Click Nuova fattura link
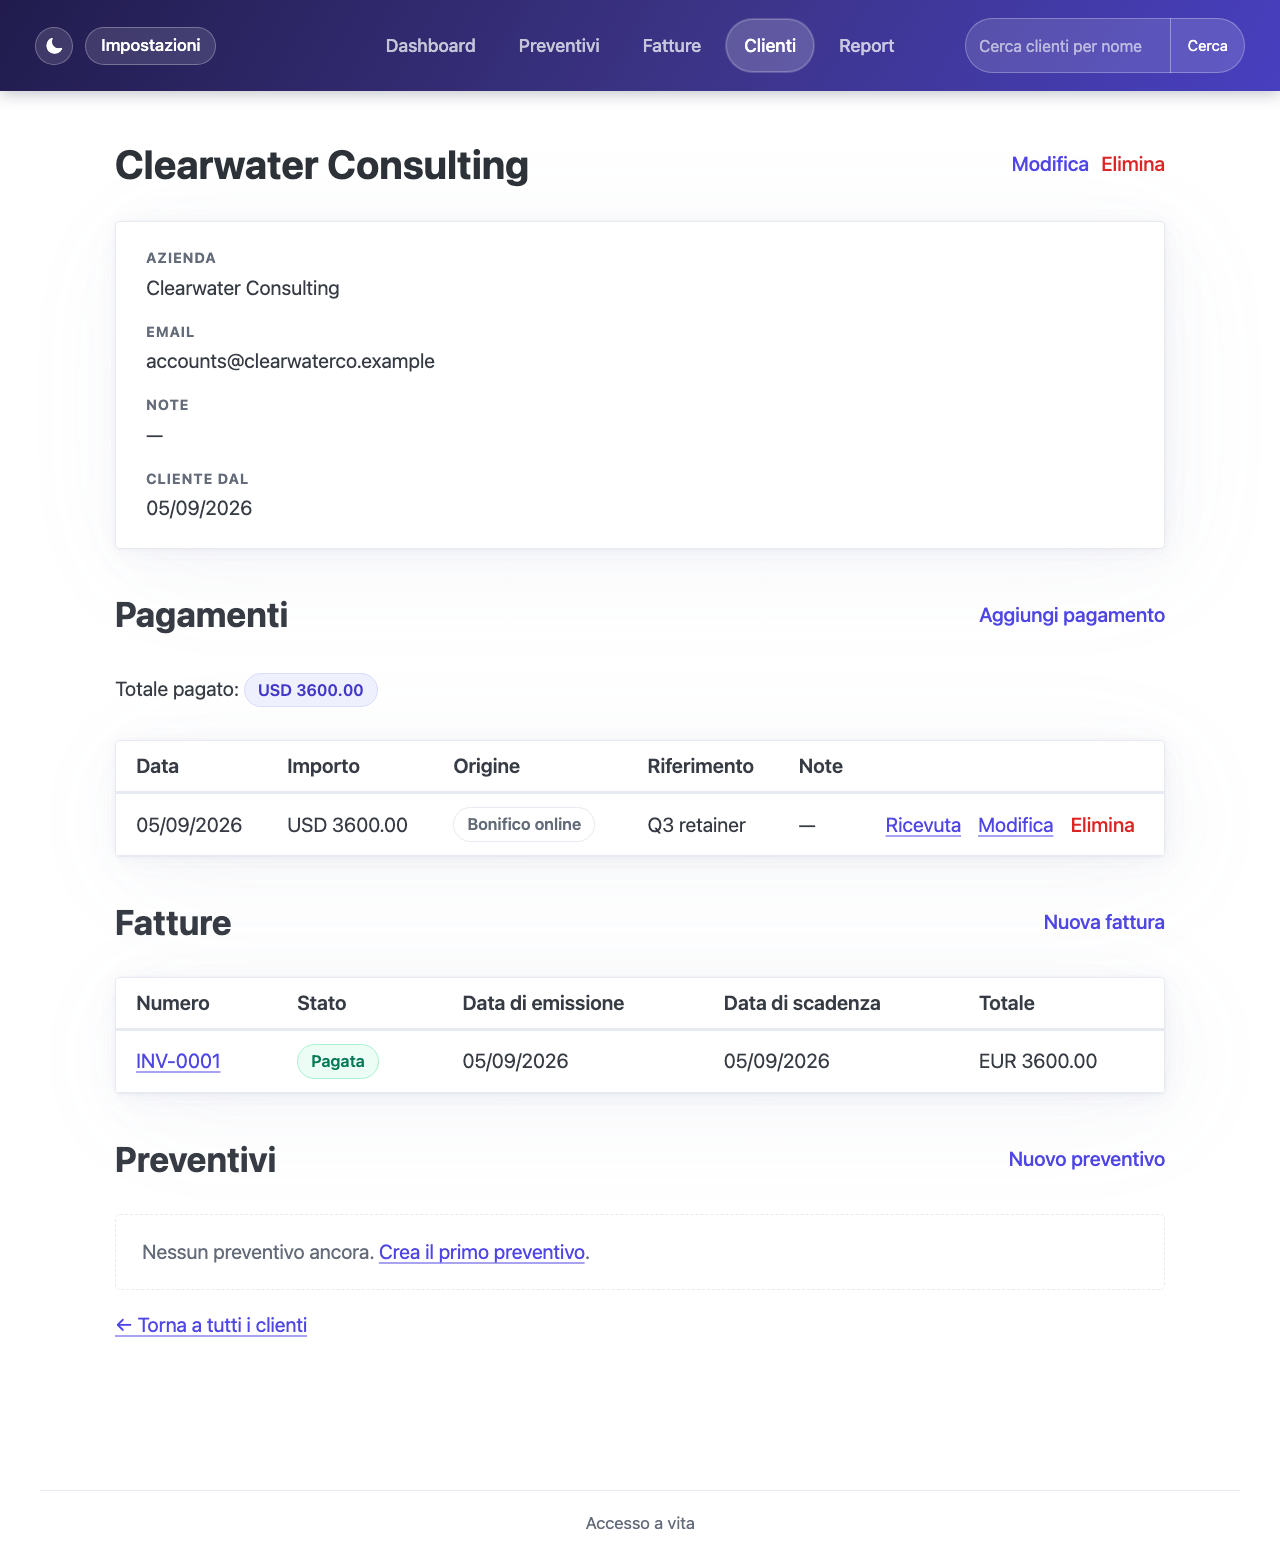Viewport: 1280px width, 1557px height. tap(1104, 922)
